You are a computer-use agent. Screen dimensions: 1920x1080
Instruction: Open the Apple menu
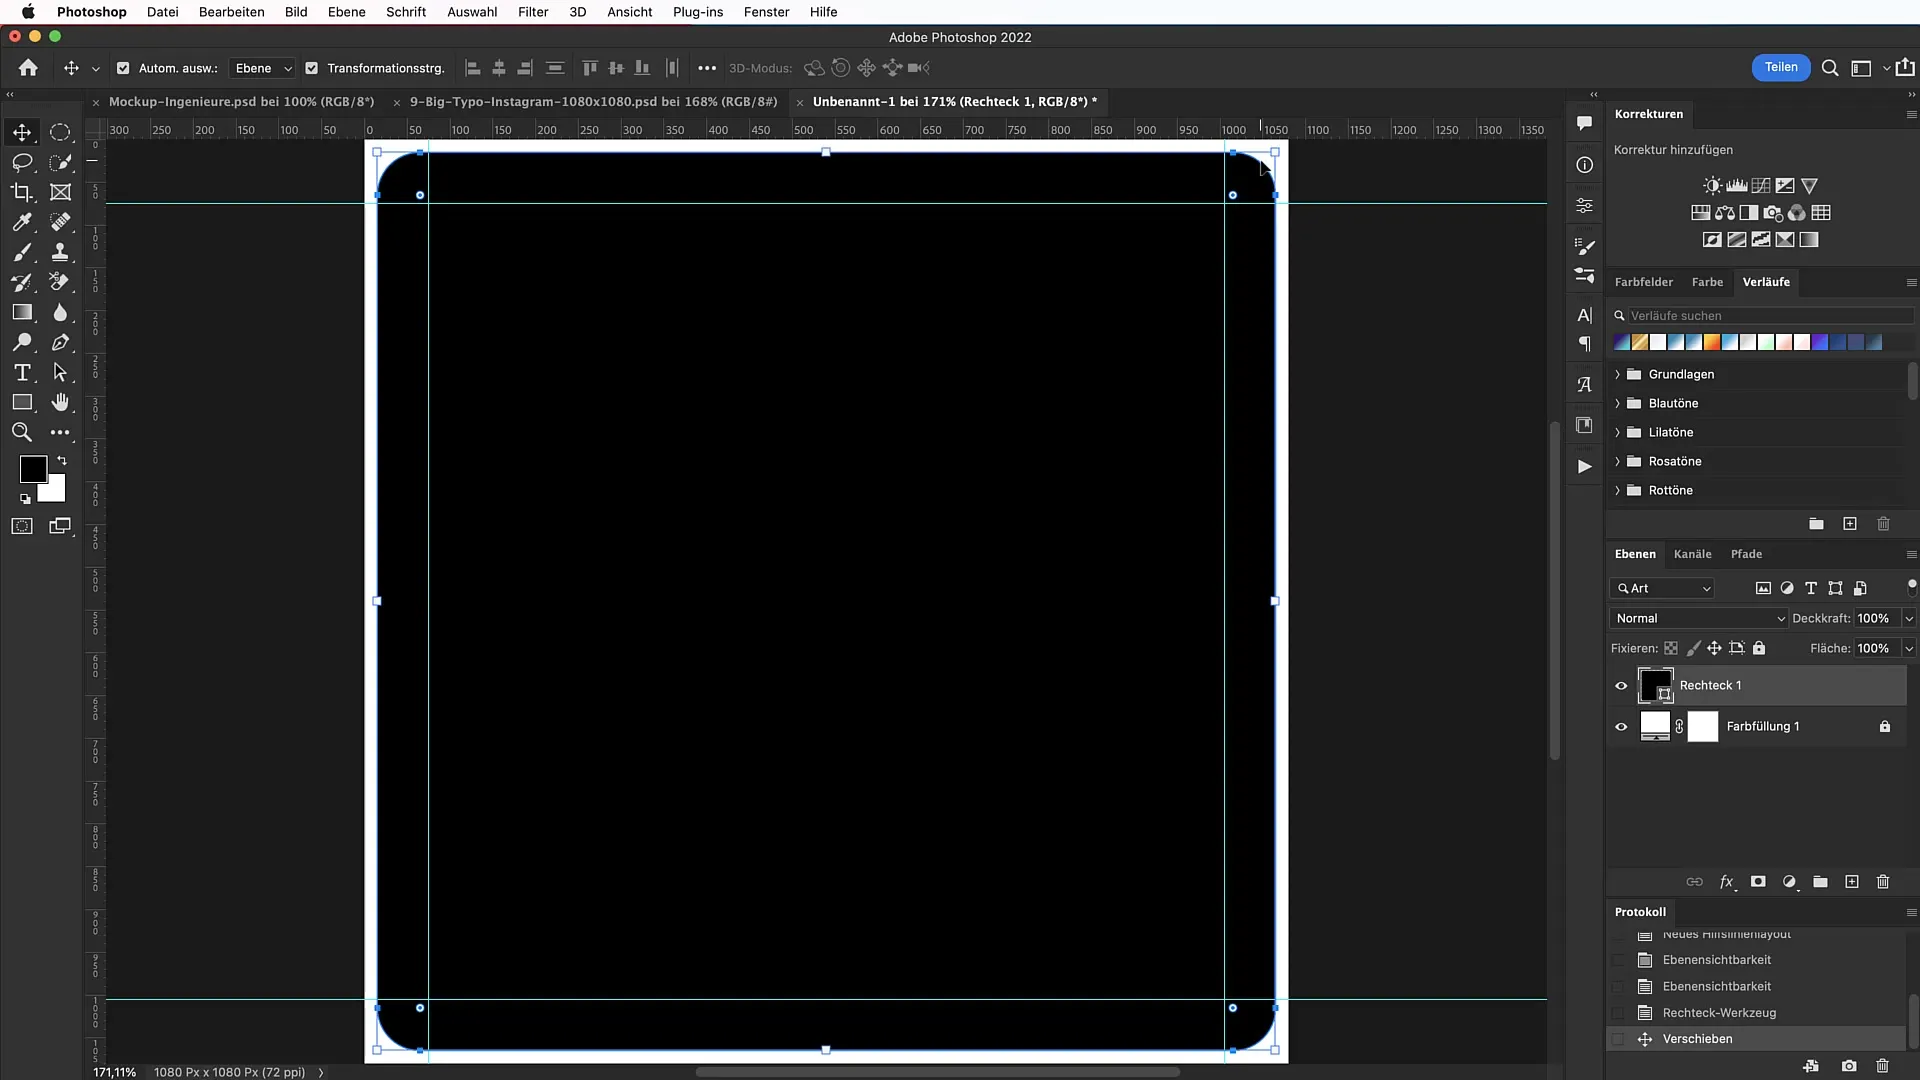tap(28, 12)
